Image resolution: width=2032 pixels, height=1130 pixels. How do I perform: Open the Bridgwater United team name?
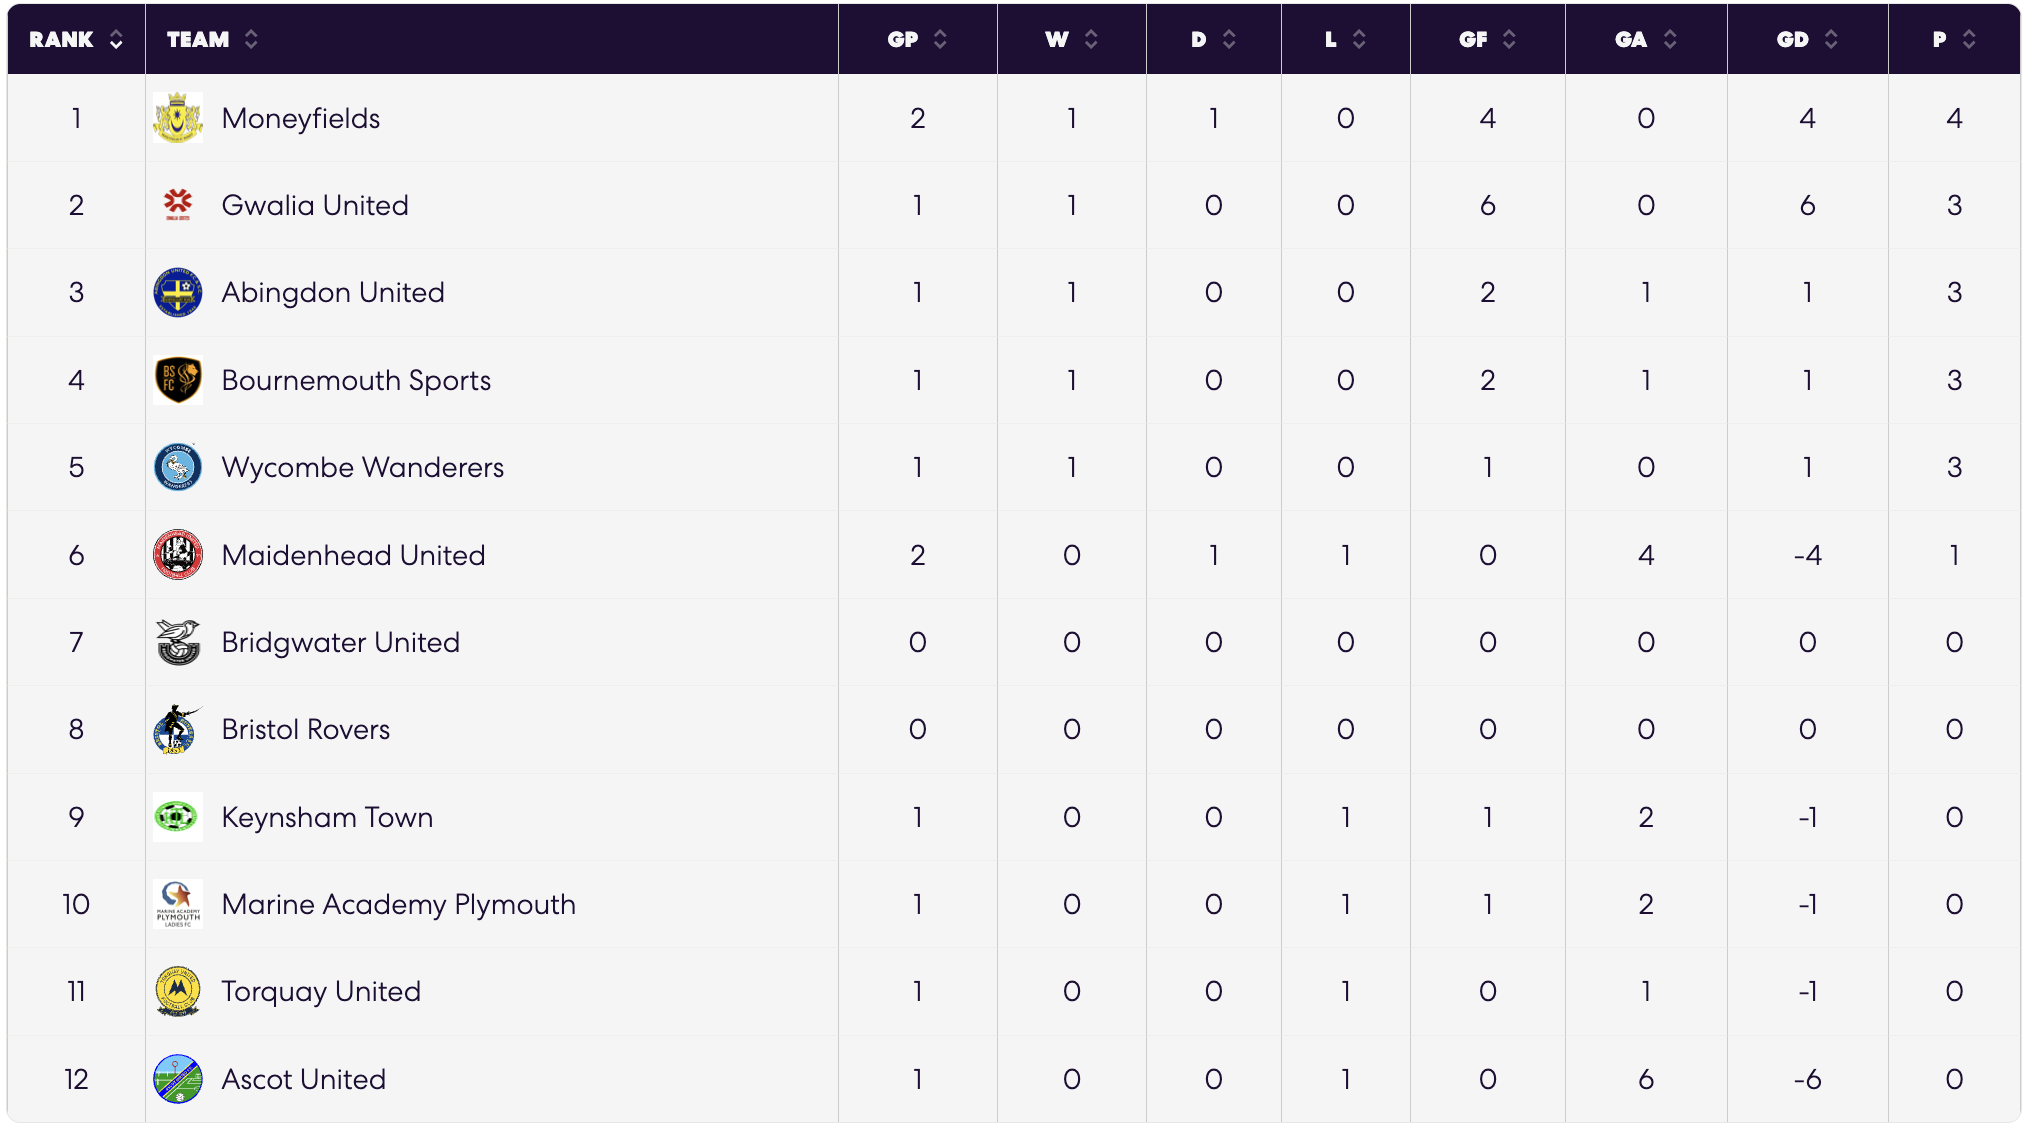coord(341,642)
